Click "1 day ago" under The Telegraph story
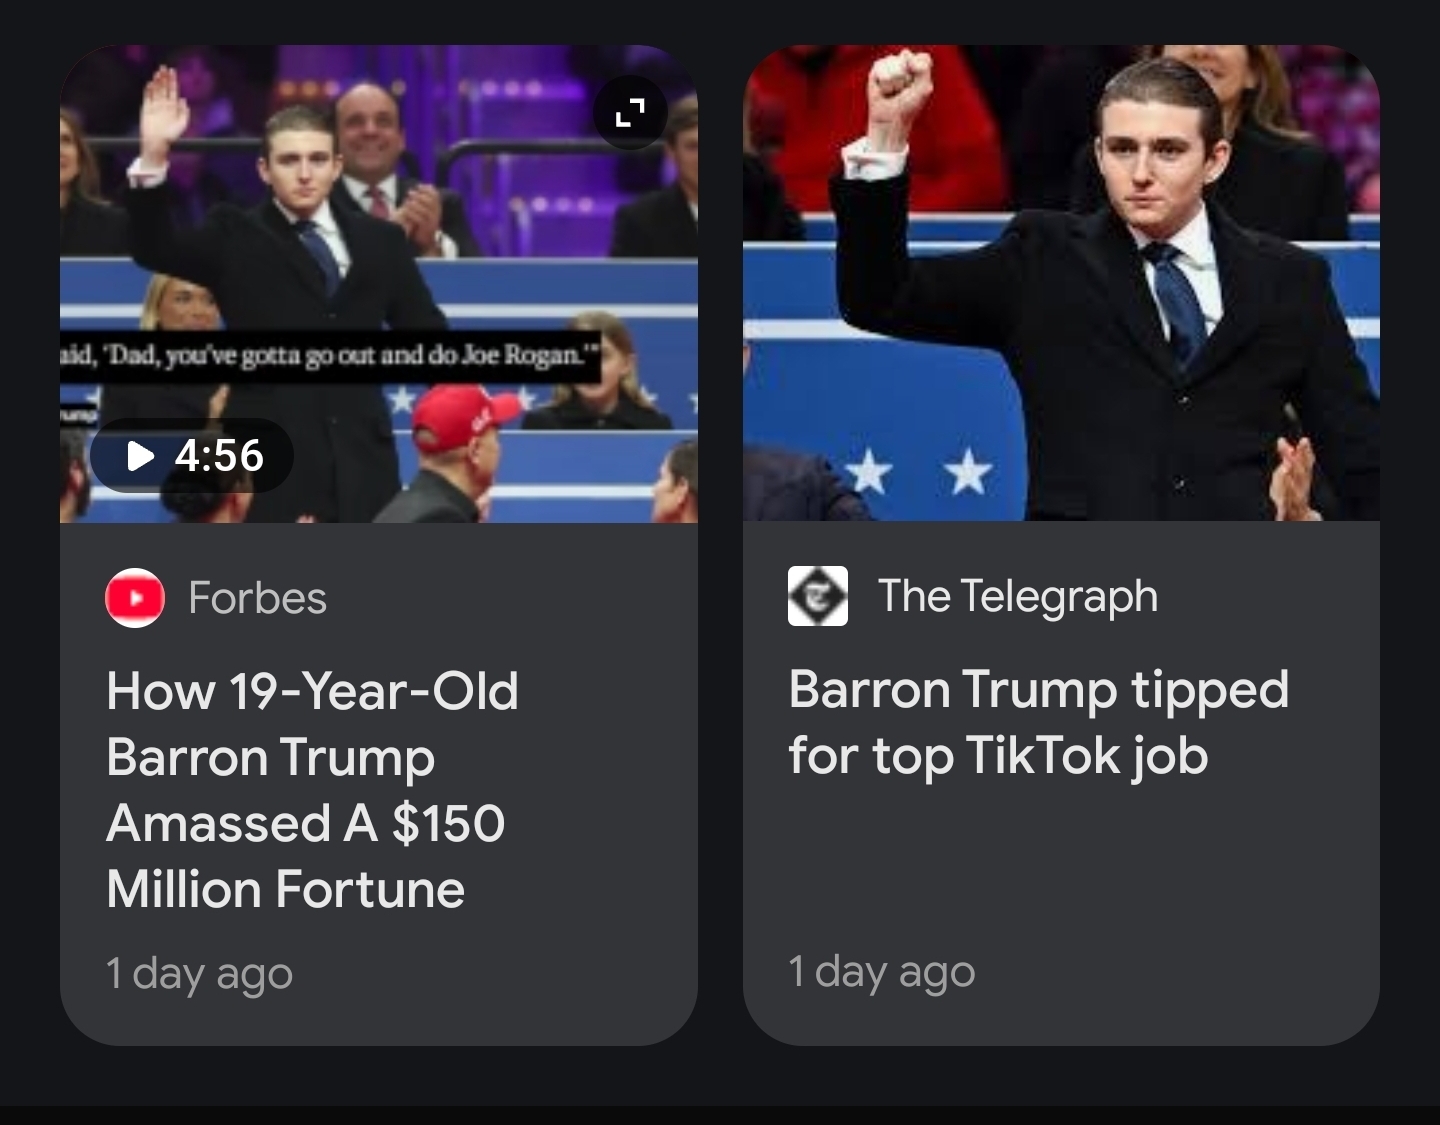The height and width of the screenshot is (1125, 1440). (881, 971)
